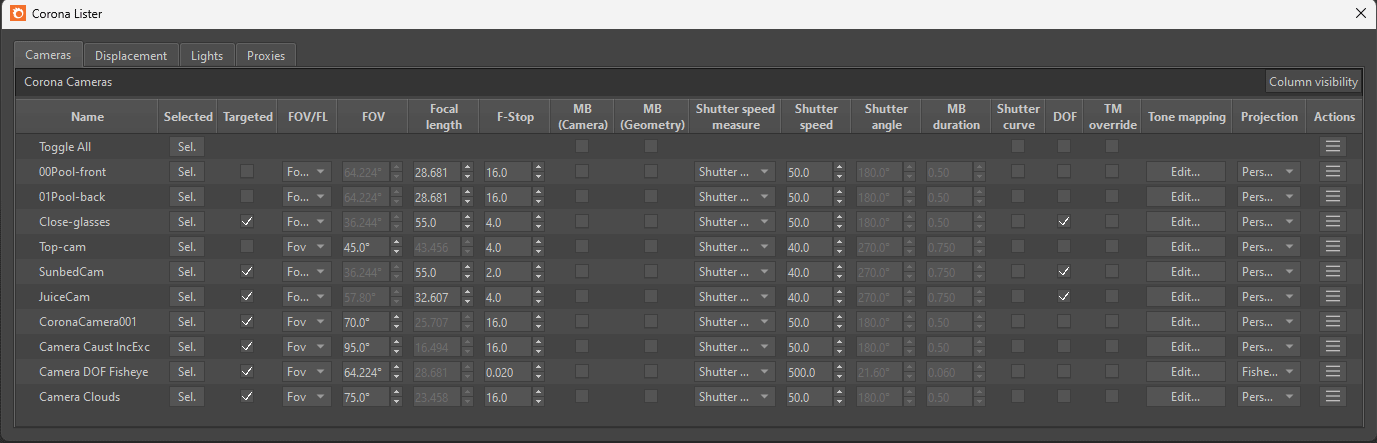Open Shutter speed measure dropdown for JuiceCam
The width and height of the screenshot is (1377, 443).
[735, 297]
